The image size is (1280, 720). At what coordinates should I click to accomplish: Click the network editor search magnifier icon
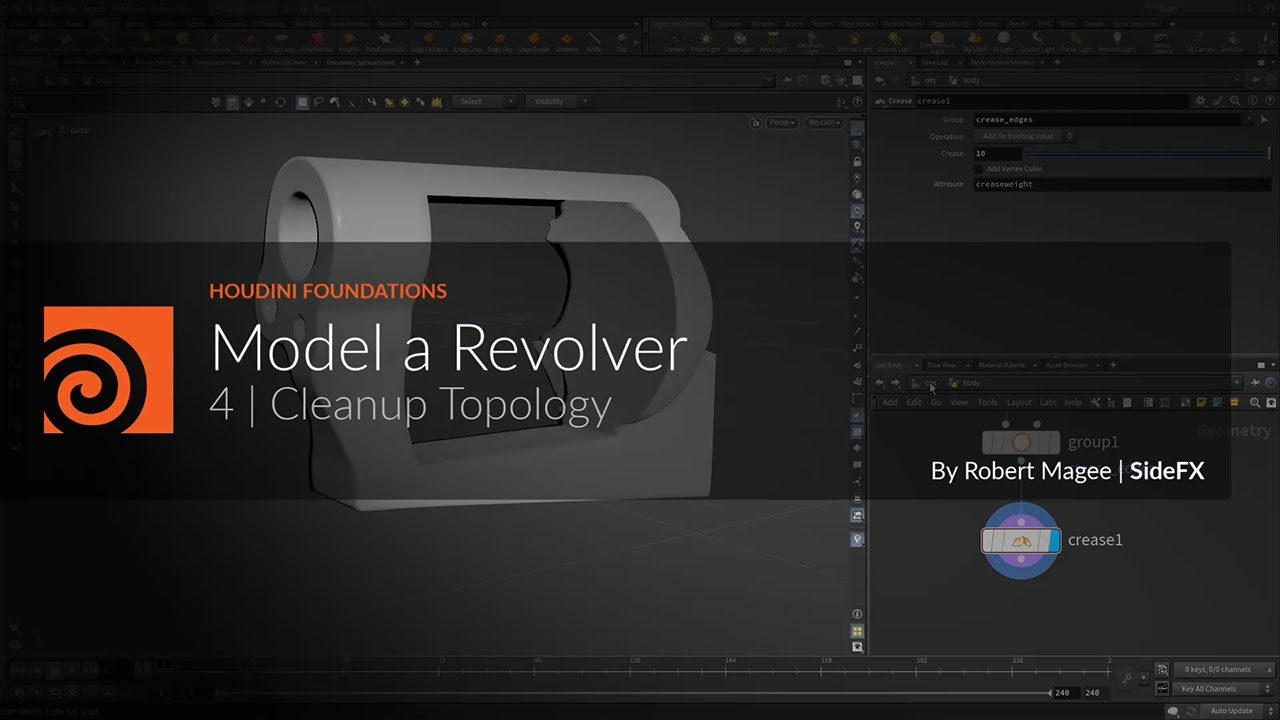pyautogui.click(x=1255, y=402)
